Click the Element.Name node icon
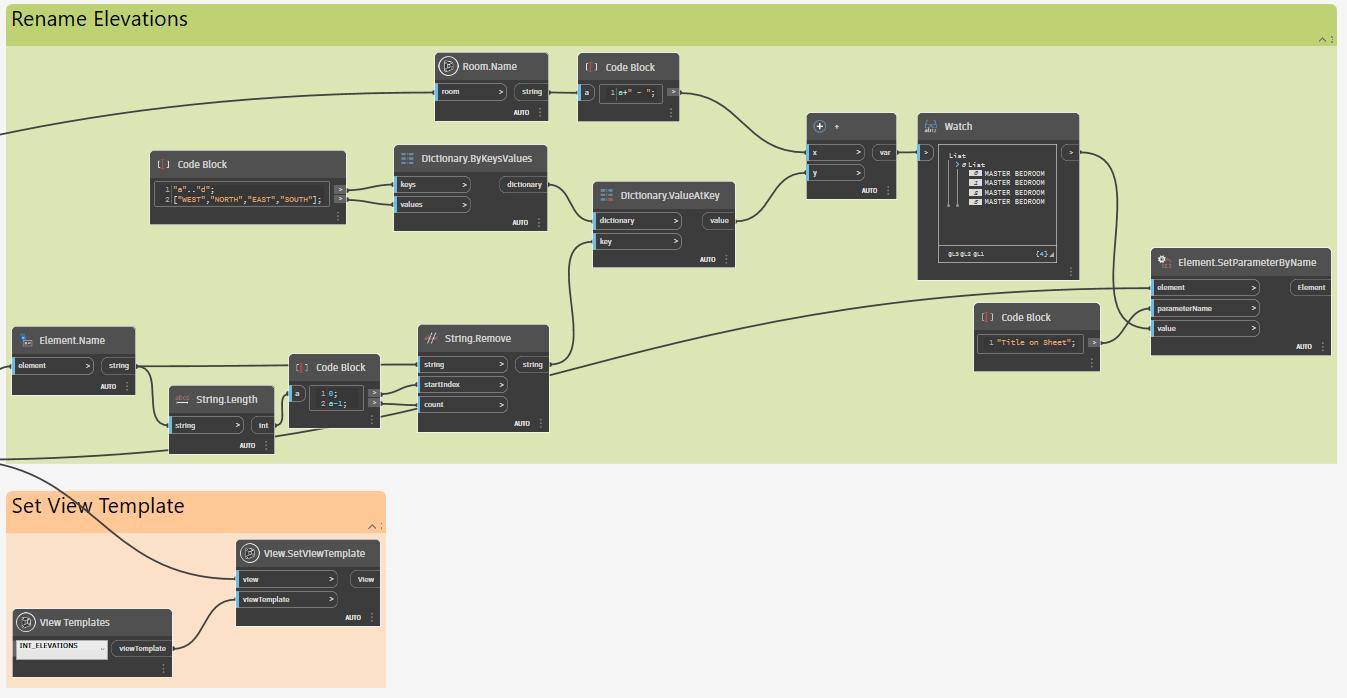Screen dimensions: 1347x698 (26, 340)
